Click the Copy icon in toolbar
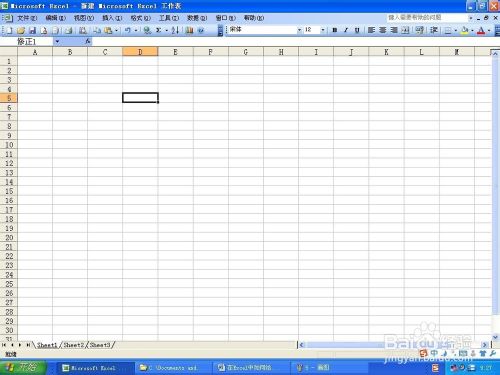 97,31
